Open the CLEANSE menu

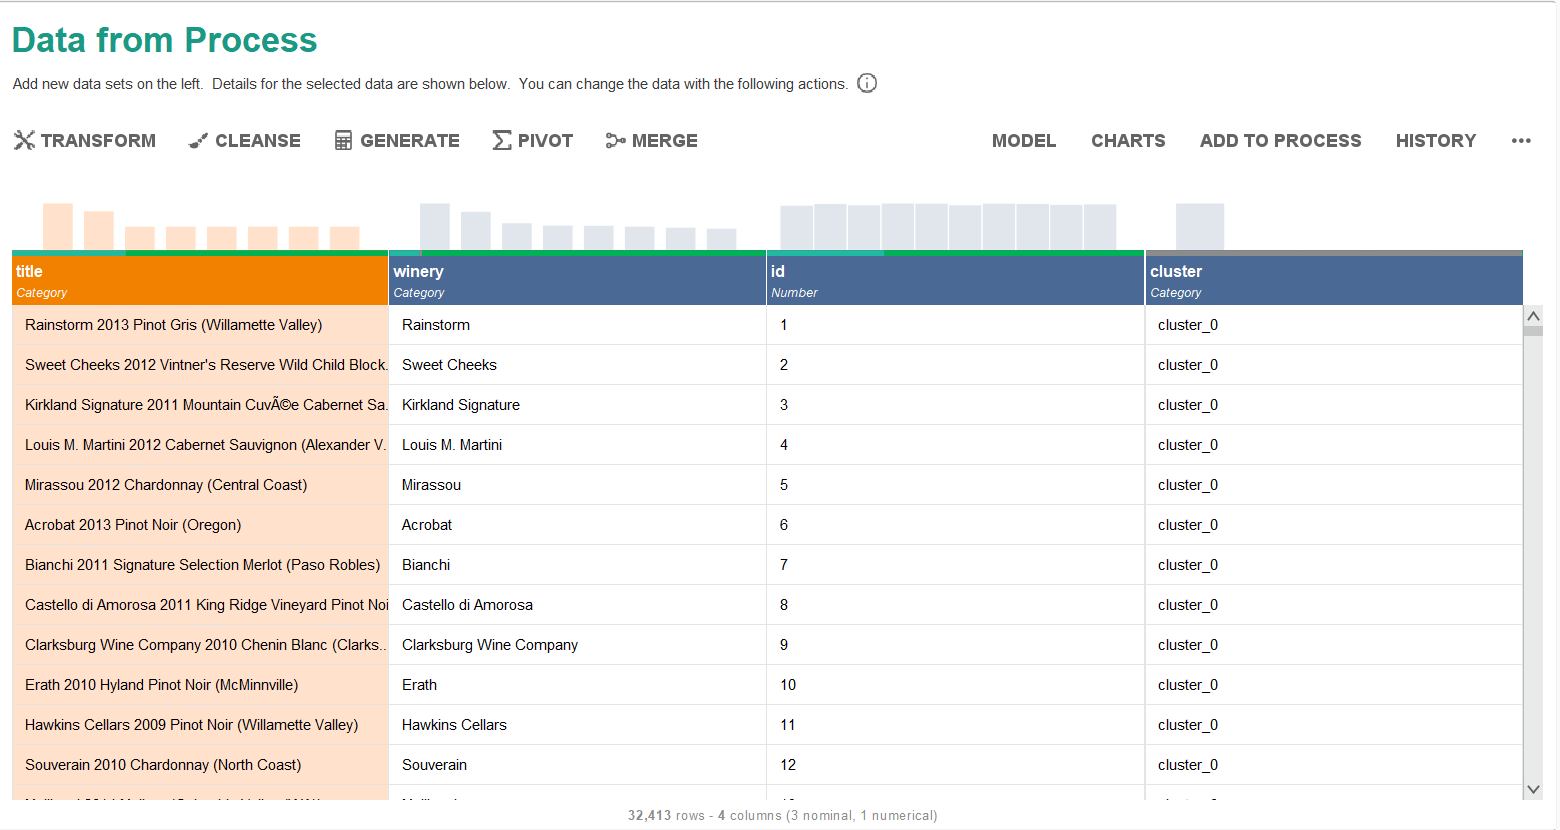point(245,141)
